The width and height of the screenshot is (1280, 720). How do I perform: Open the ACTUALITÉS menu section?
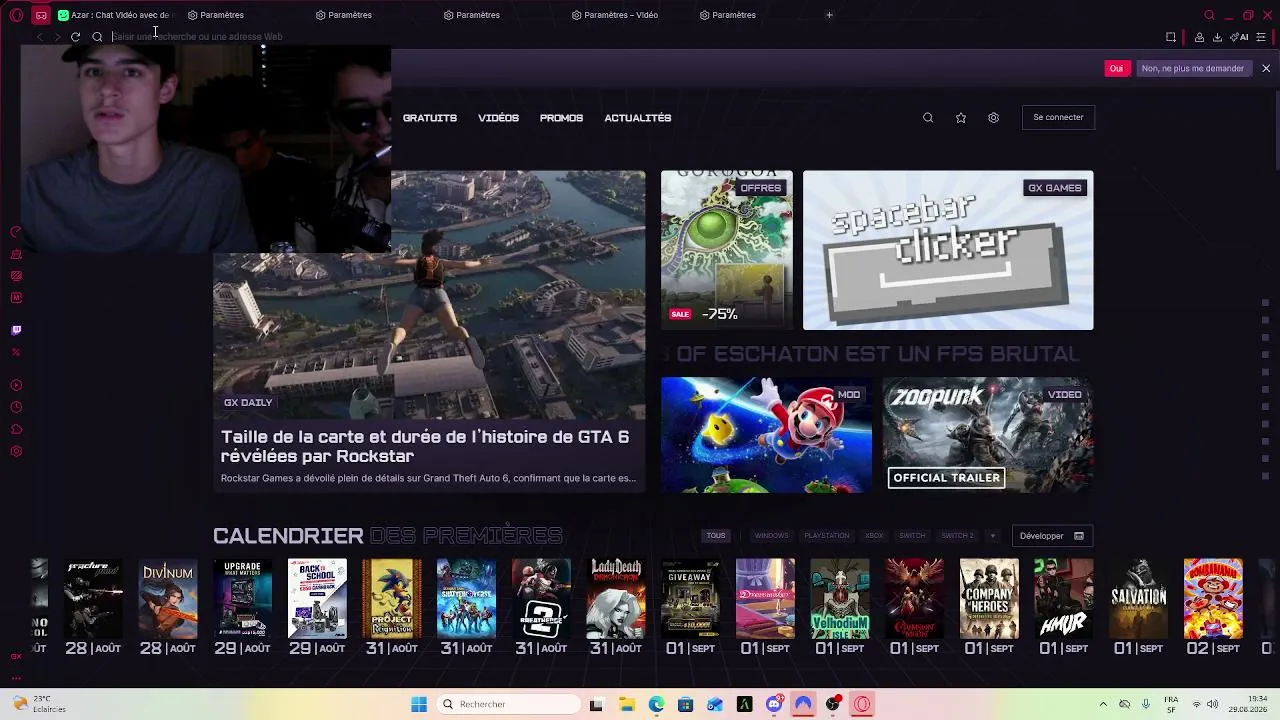click(x=638, y=118)
